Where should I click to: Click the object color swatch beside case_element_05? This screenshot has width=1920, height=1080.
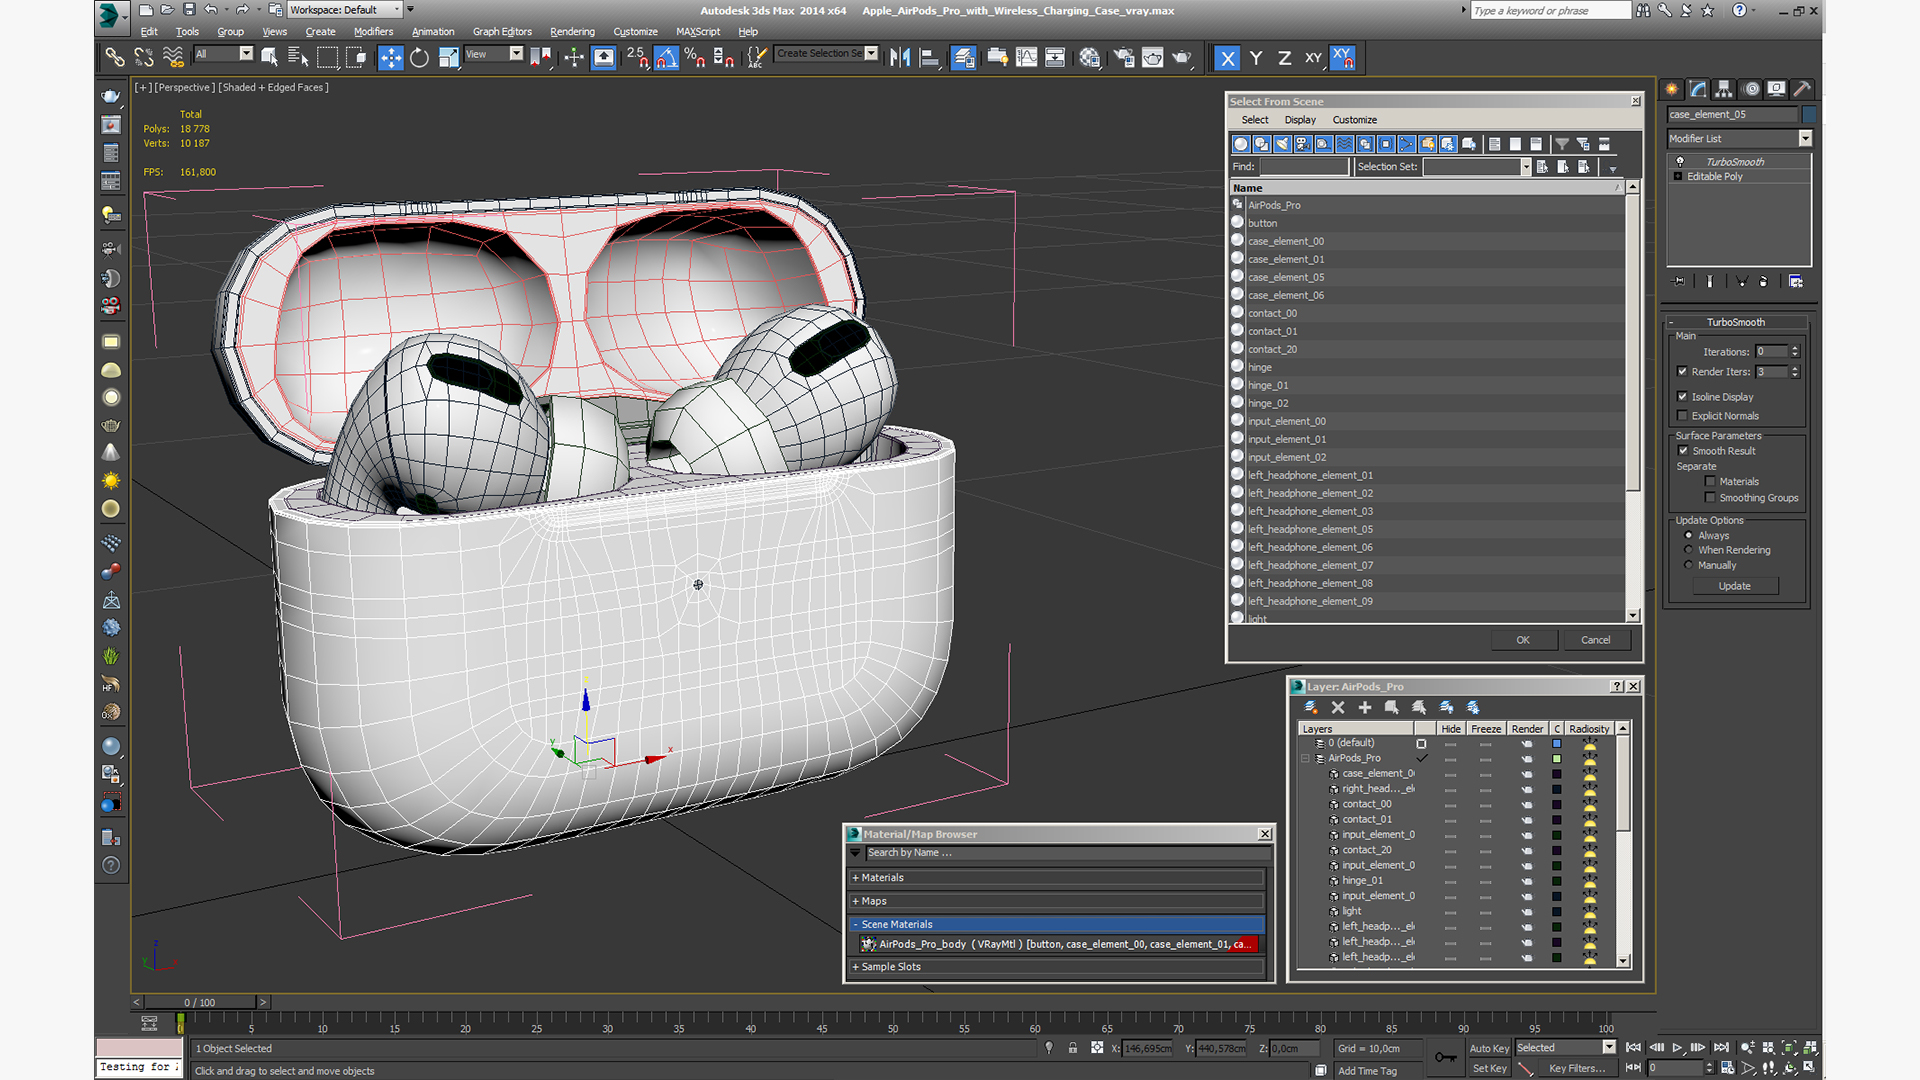(x=1809, y=114)
